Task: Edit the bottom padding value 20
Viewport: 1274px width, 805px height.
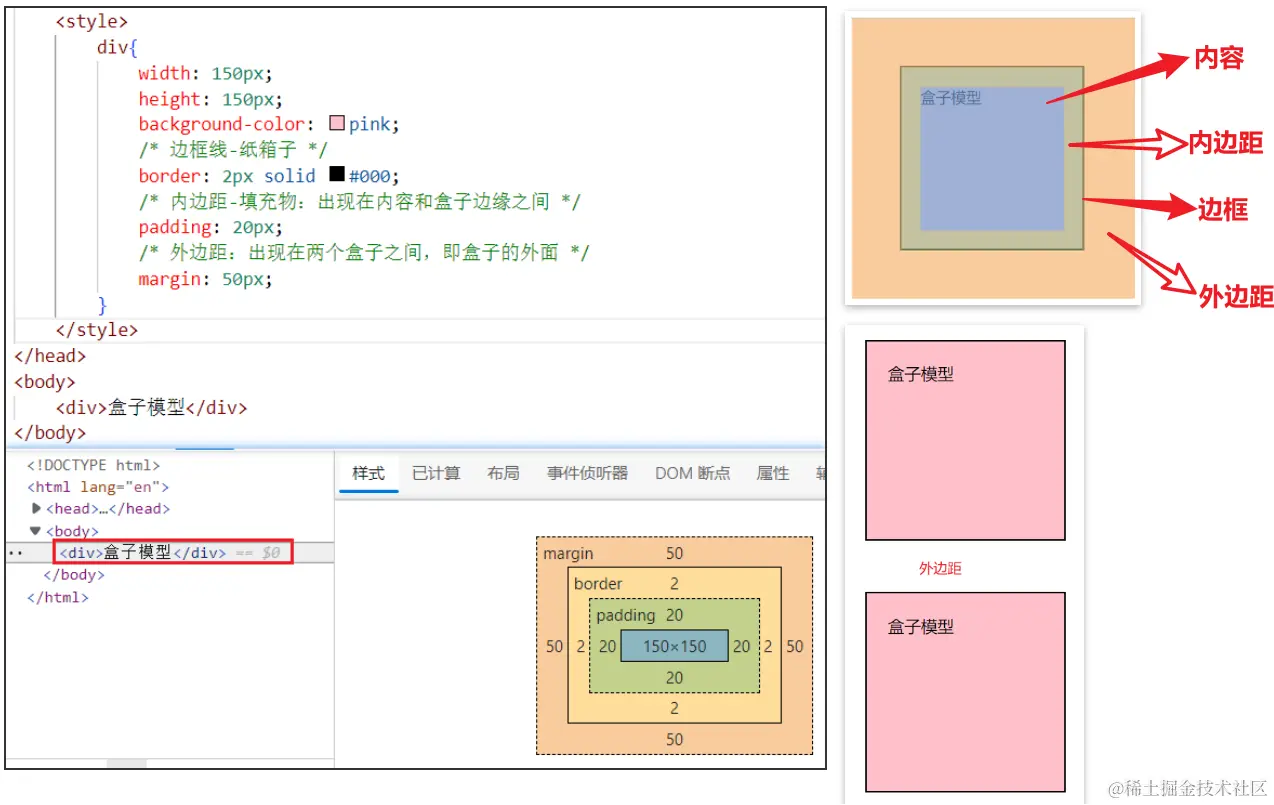Action: coord(674,677)
